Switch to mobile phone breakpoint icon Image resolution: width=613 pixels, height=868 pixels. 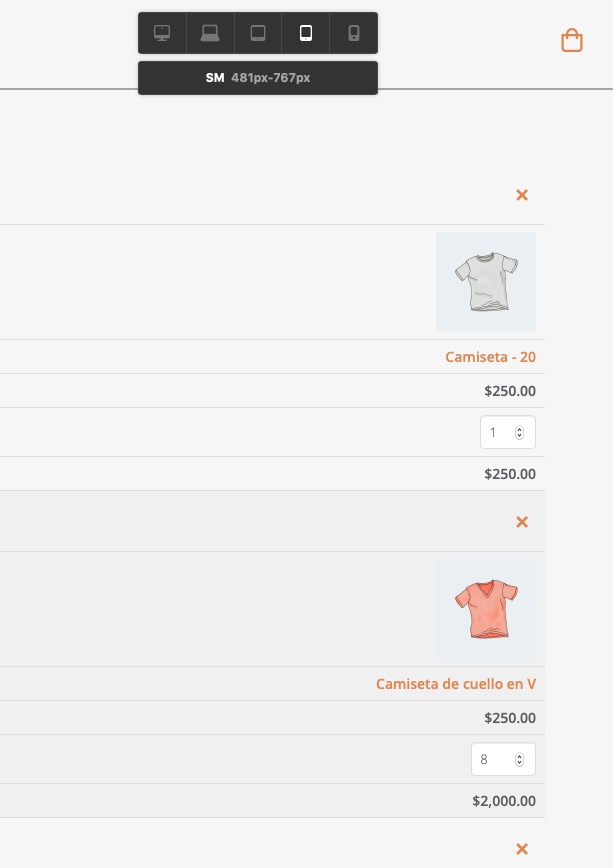click(354, 33)
